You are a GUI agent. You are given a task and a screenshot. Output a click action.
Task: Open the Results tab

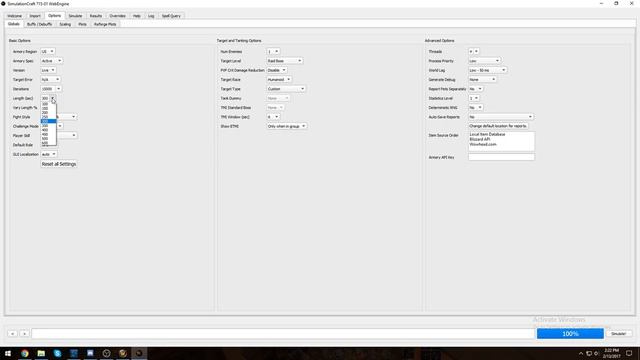(96, 16)
